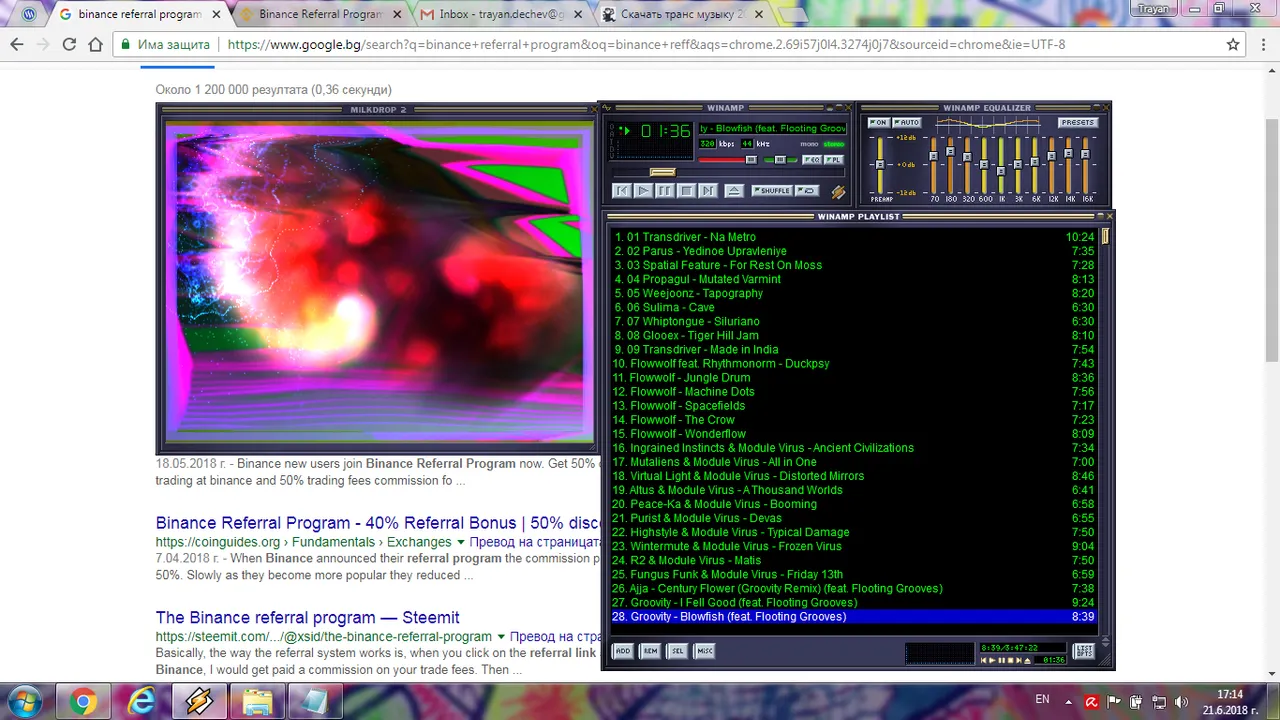This screenshot has height=720, width=1280.
Task: Select track 5 Weejoonz - Tapography
Action: point(853,294)
